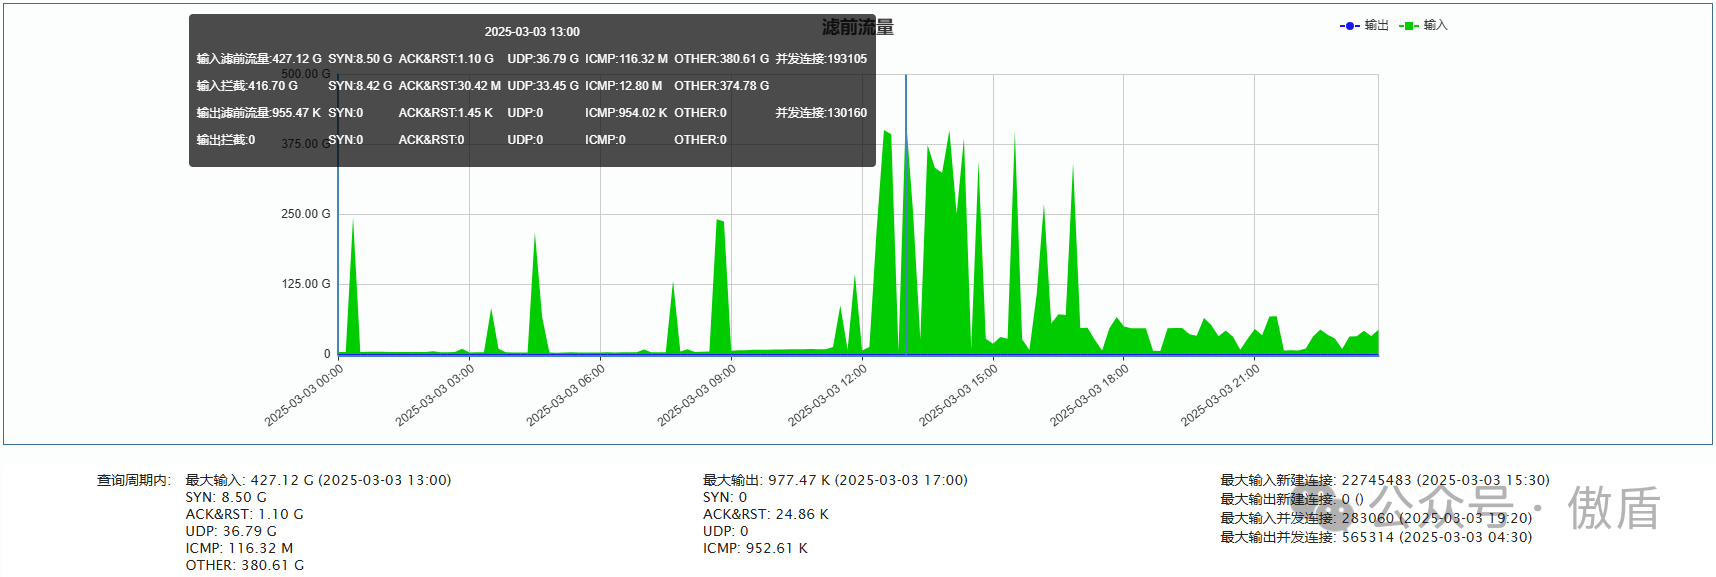Click the 最大输入新建连接 22745483 summary line

1384,480
